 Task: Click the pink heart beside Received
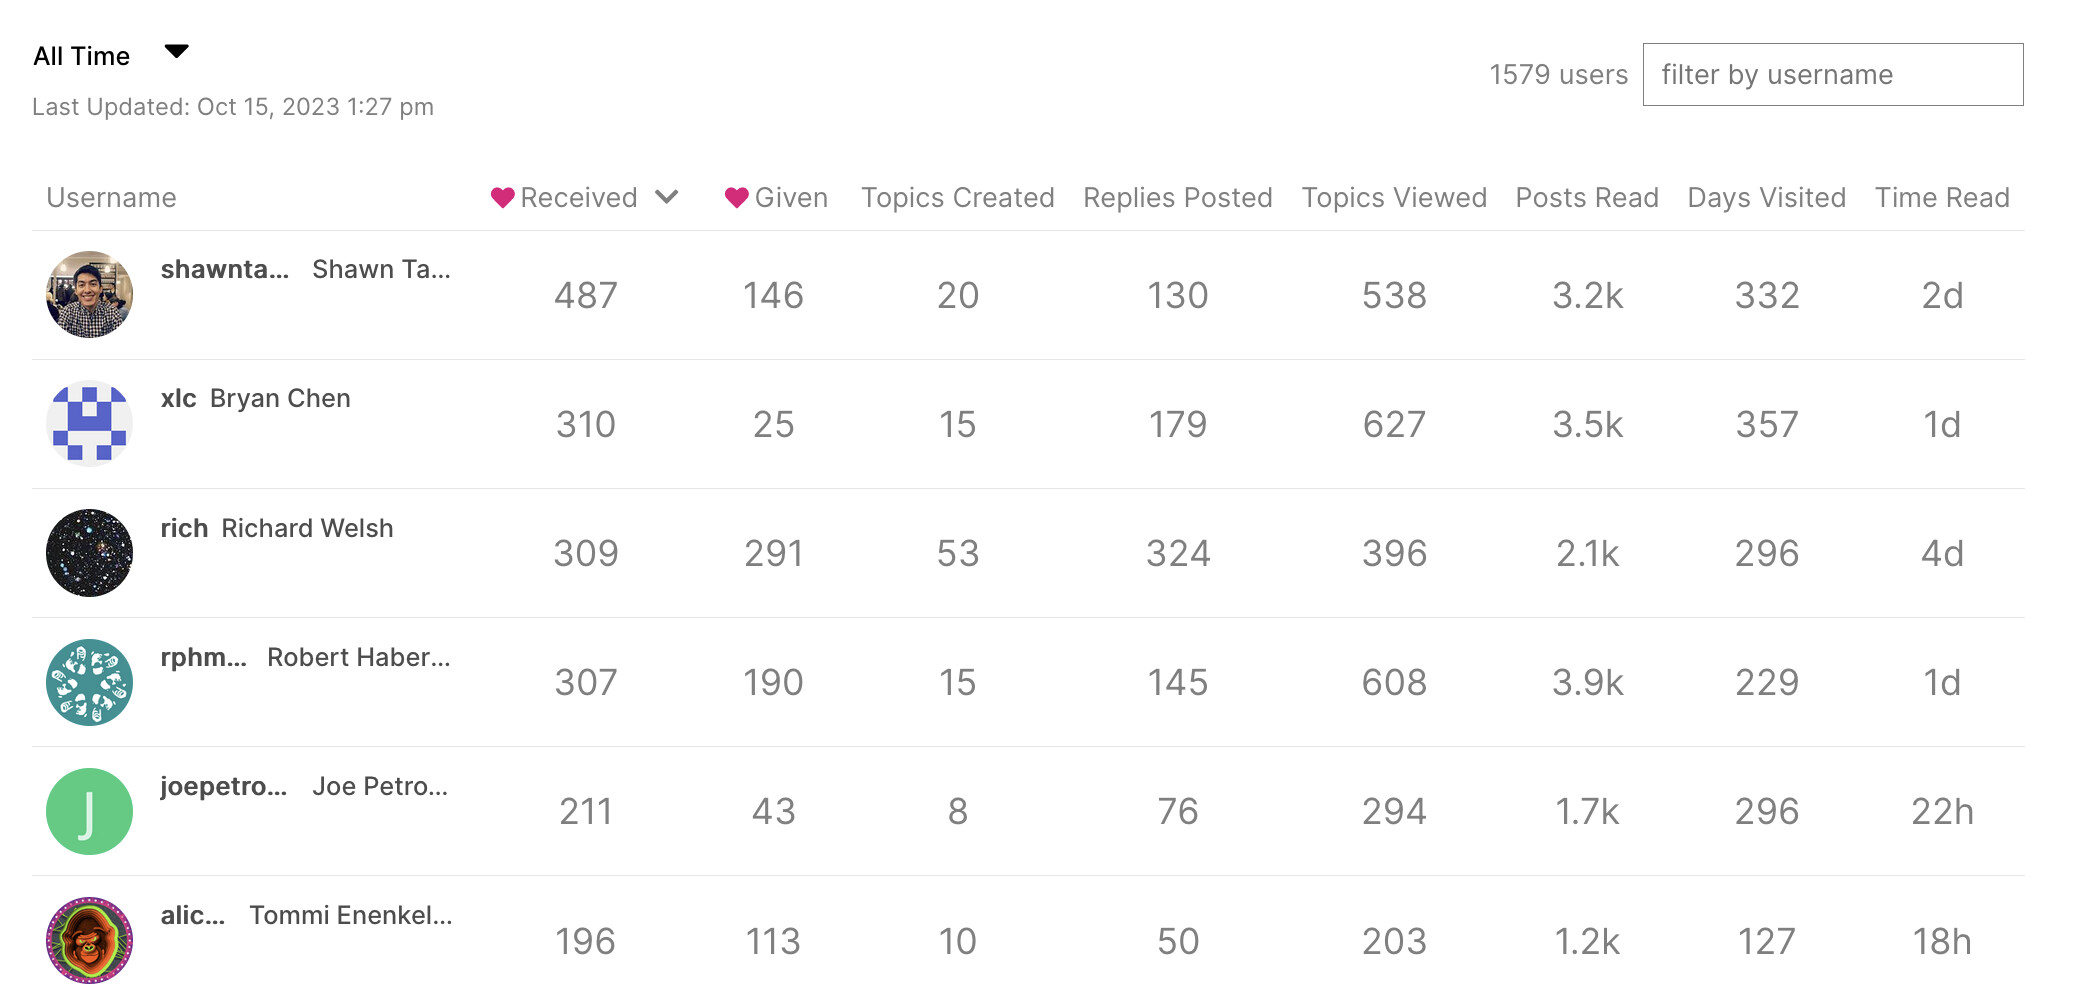(502, 198)
